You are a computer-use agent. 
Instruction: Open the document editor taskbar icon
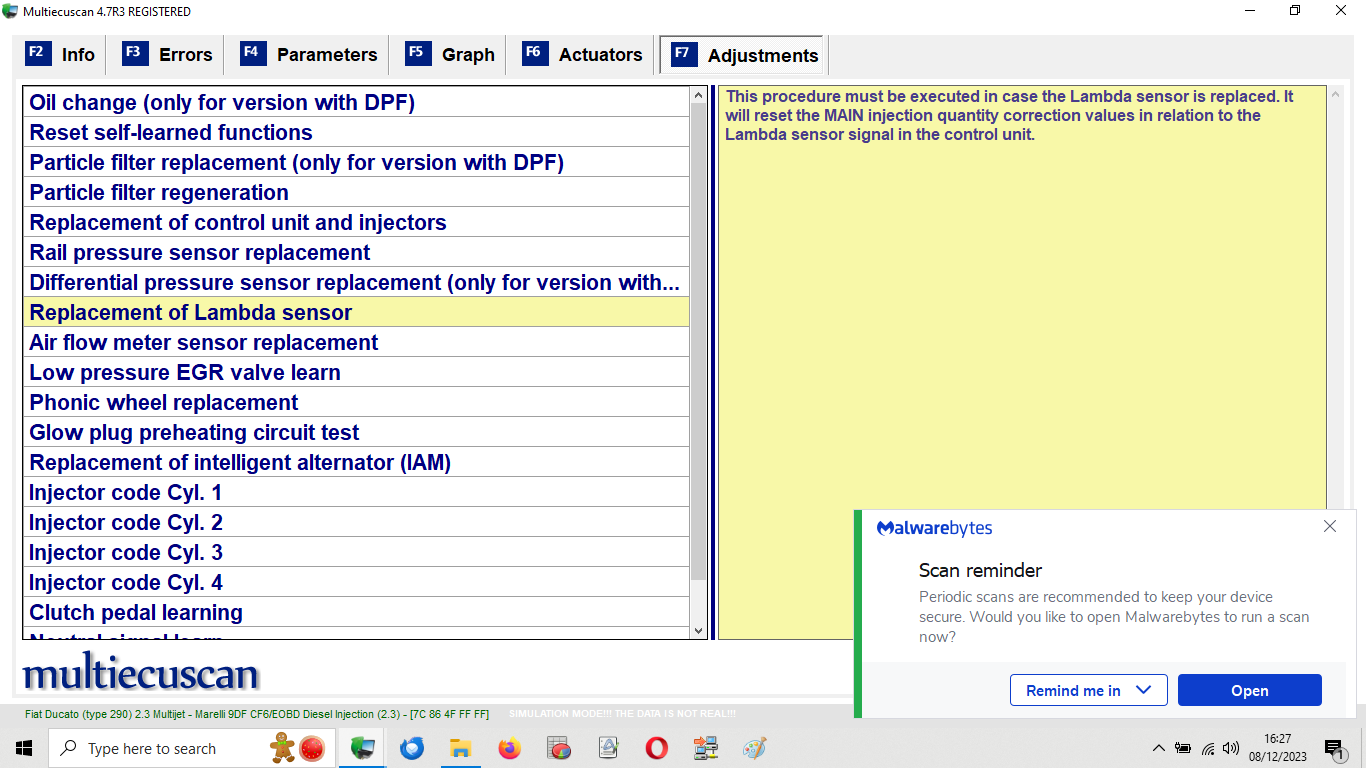tap(607, 748)
